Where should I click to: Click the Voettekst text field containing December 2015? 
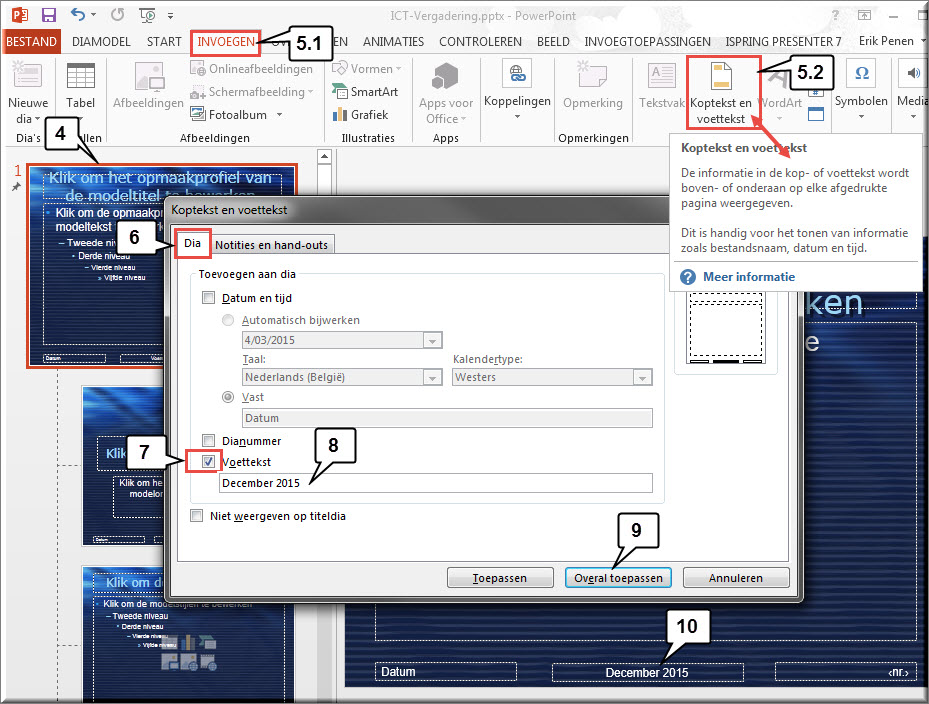point(436,483)
